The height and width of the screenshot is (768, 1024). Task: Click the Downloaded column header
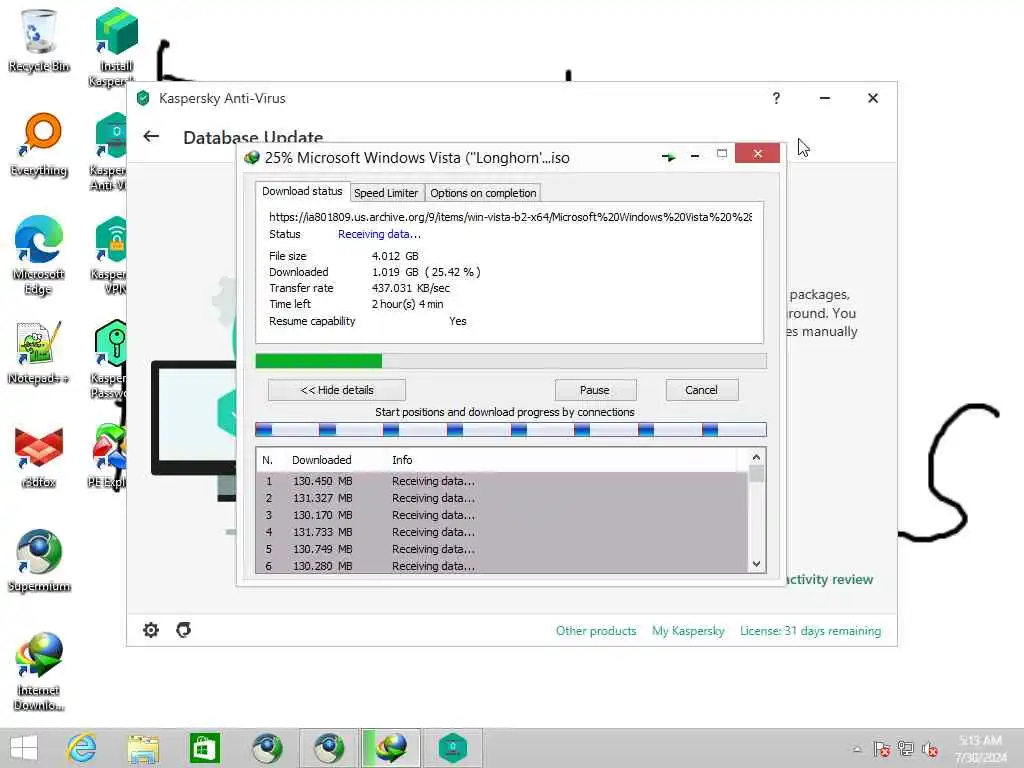pos(321,460)
